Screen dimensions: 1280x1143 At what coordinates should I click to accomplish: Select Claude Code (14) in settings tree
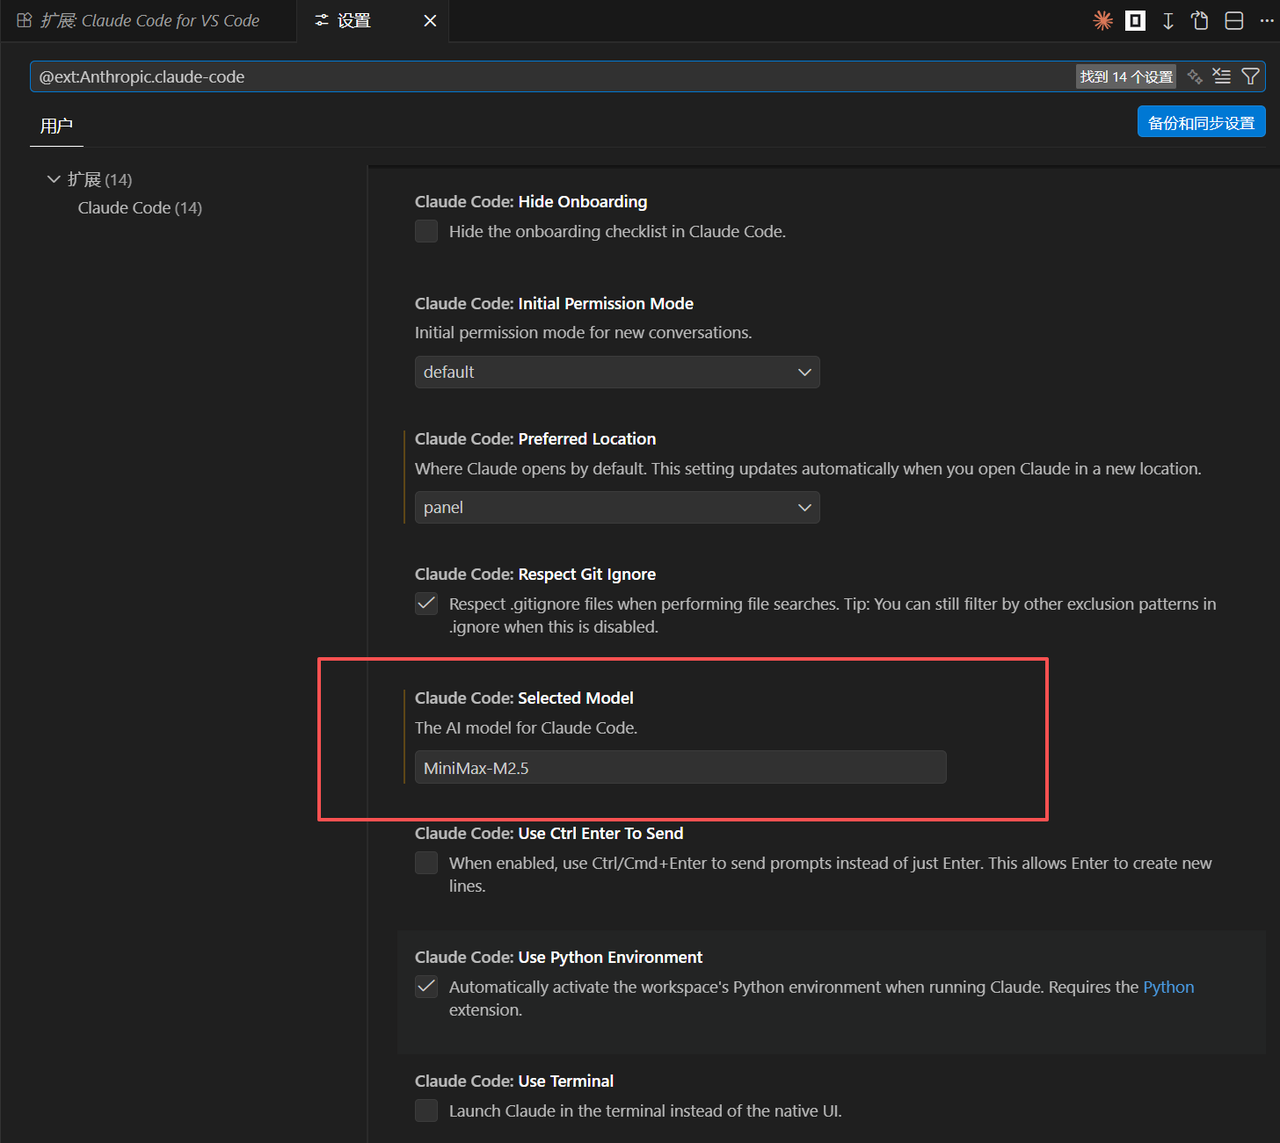pos(140,207)
